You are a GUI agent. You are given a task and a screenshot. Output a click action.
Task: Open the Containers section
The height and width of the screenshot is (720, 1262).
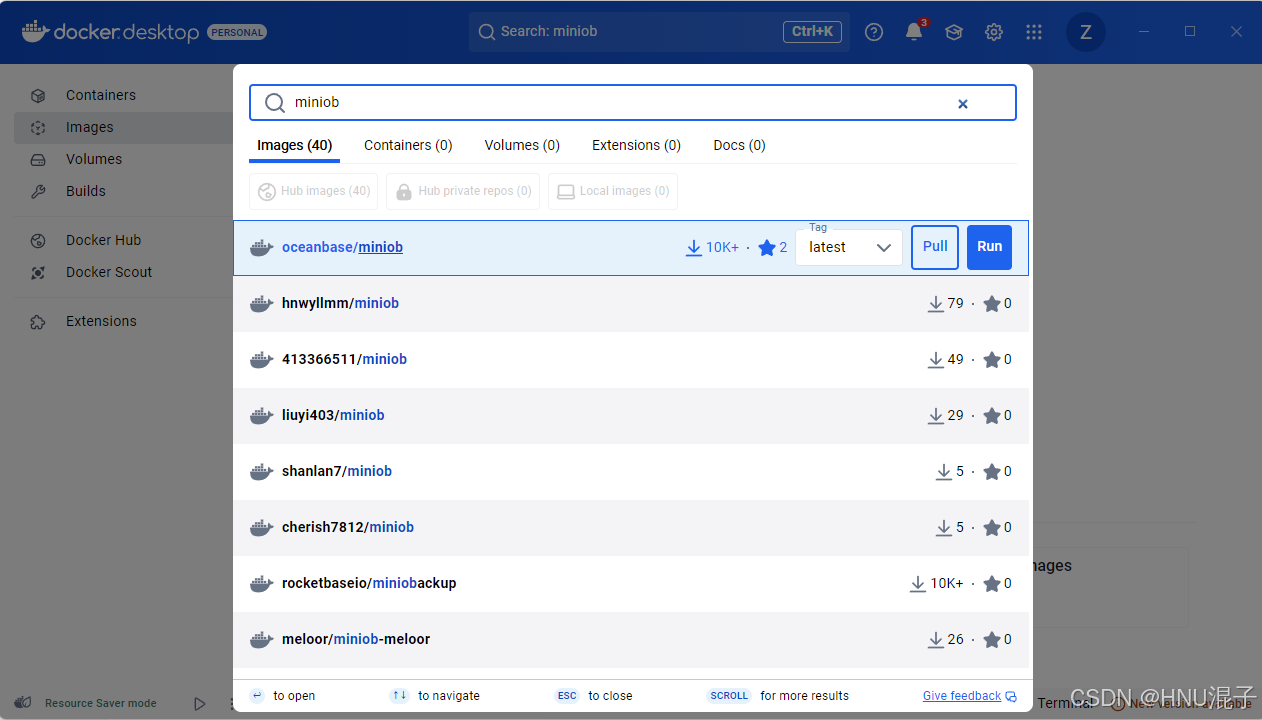pos(101,95)
